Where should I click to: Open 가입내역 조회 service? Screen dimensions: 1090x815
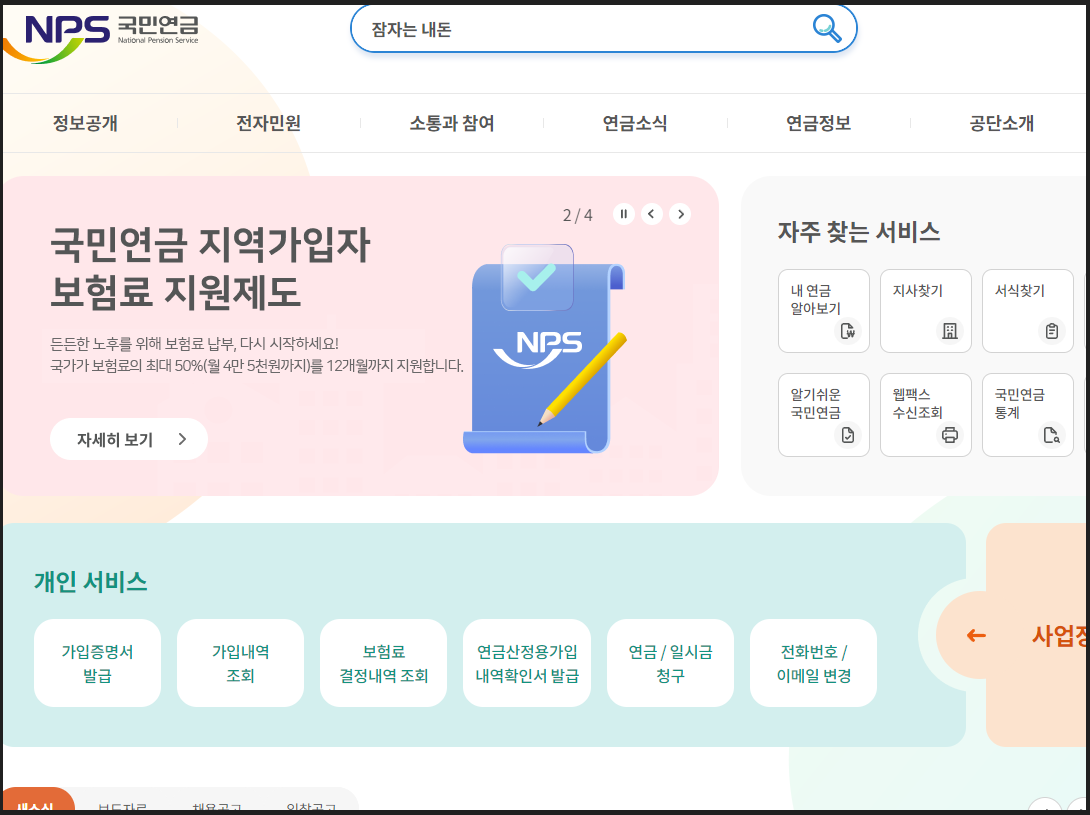(240, 662)
